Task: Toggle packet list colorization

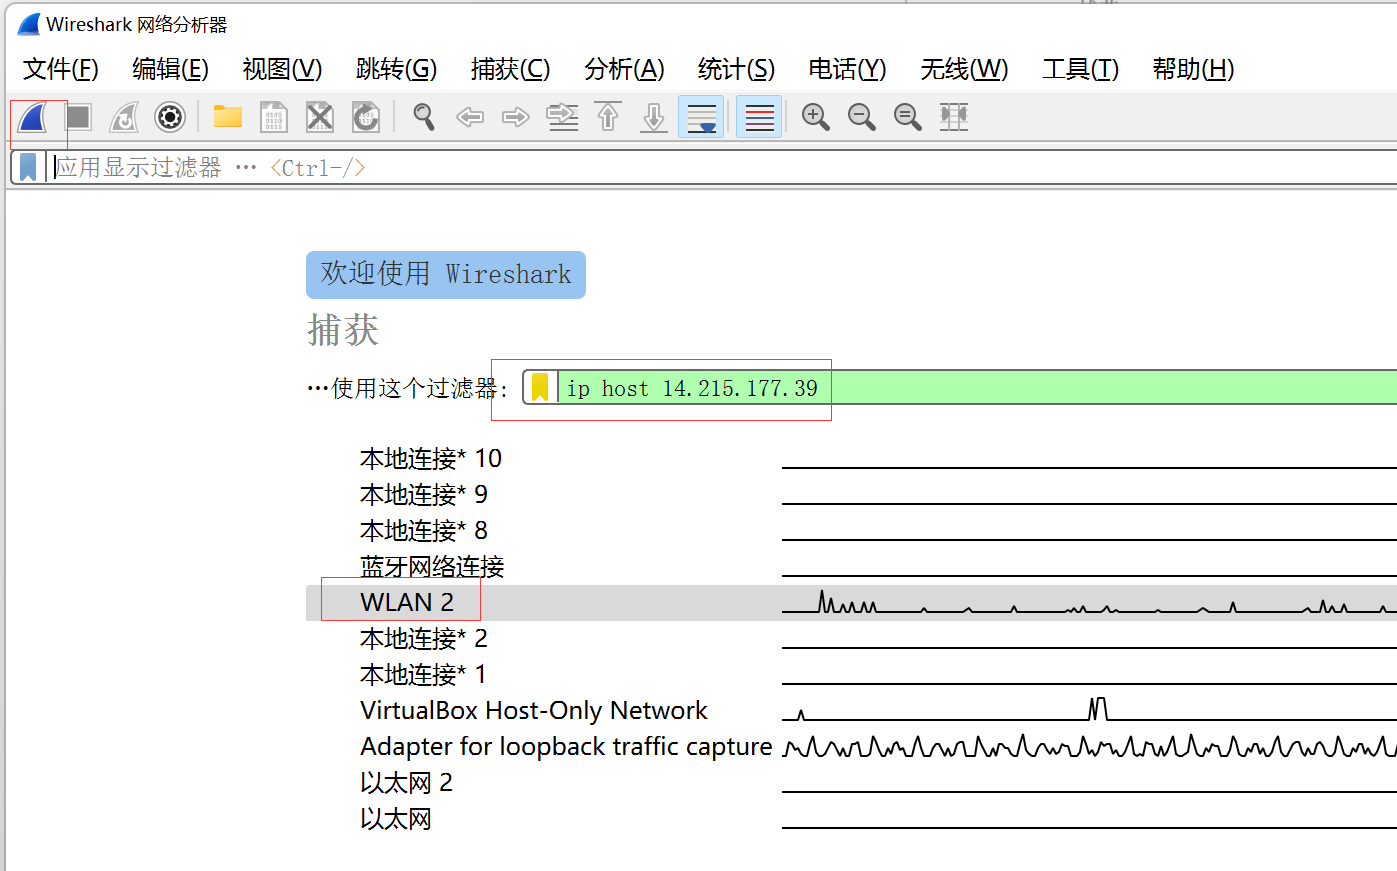Action: (x=759, y=117)
